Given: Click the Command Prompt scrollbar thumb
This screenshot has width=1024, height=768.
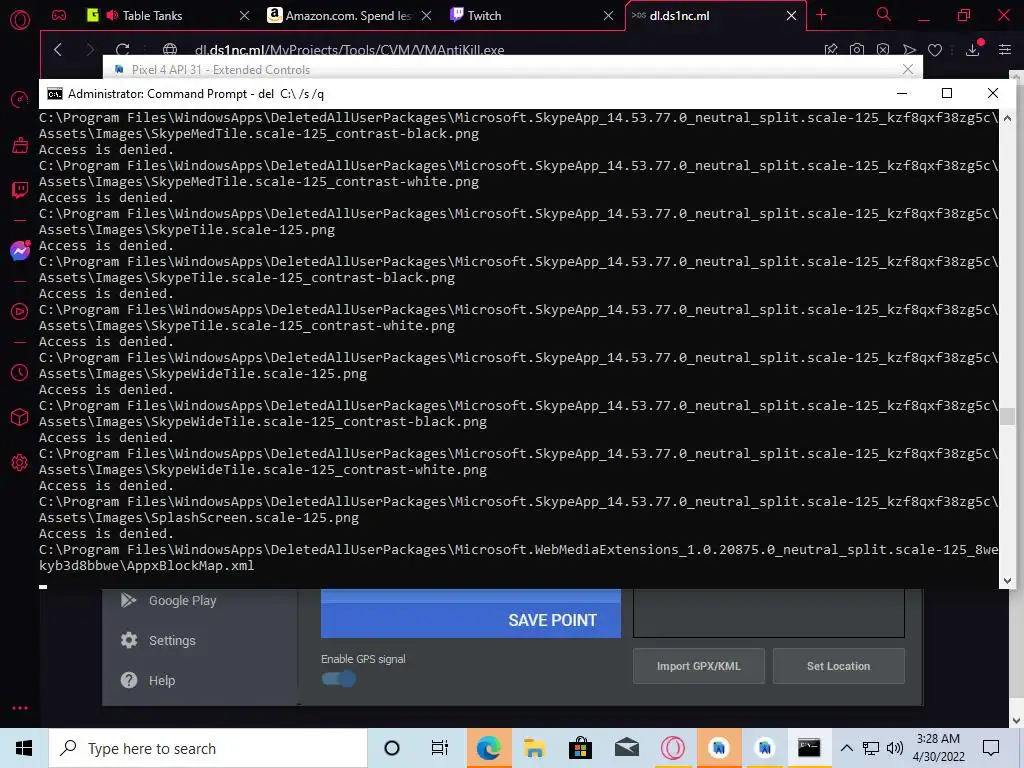Looking at the screenshot, I should 1007,416.
